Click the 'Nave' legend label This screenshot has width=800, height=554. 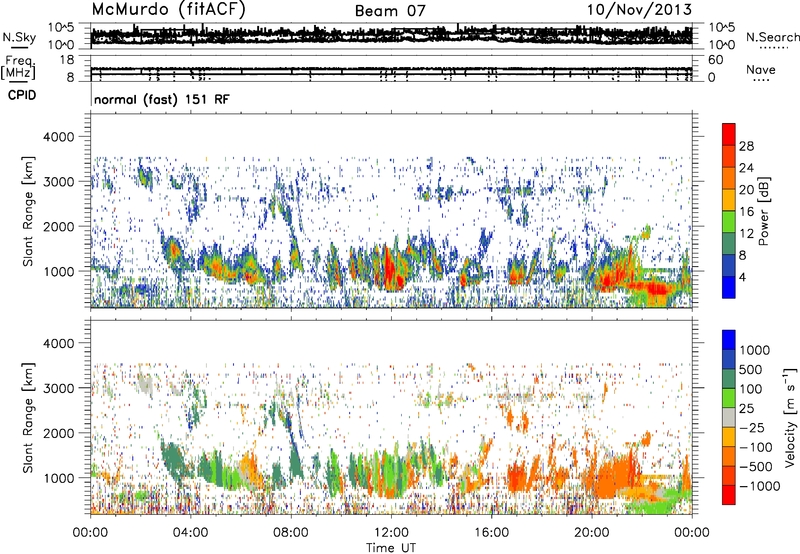point(761,69)
